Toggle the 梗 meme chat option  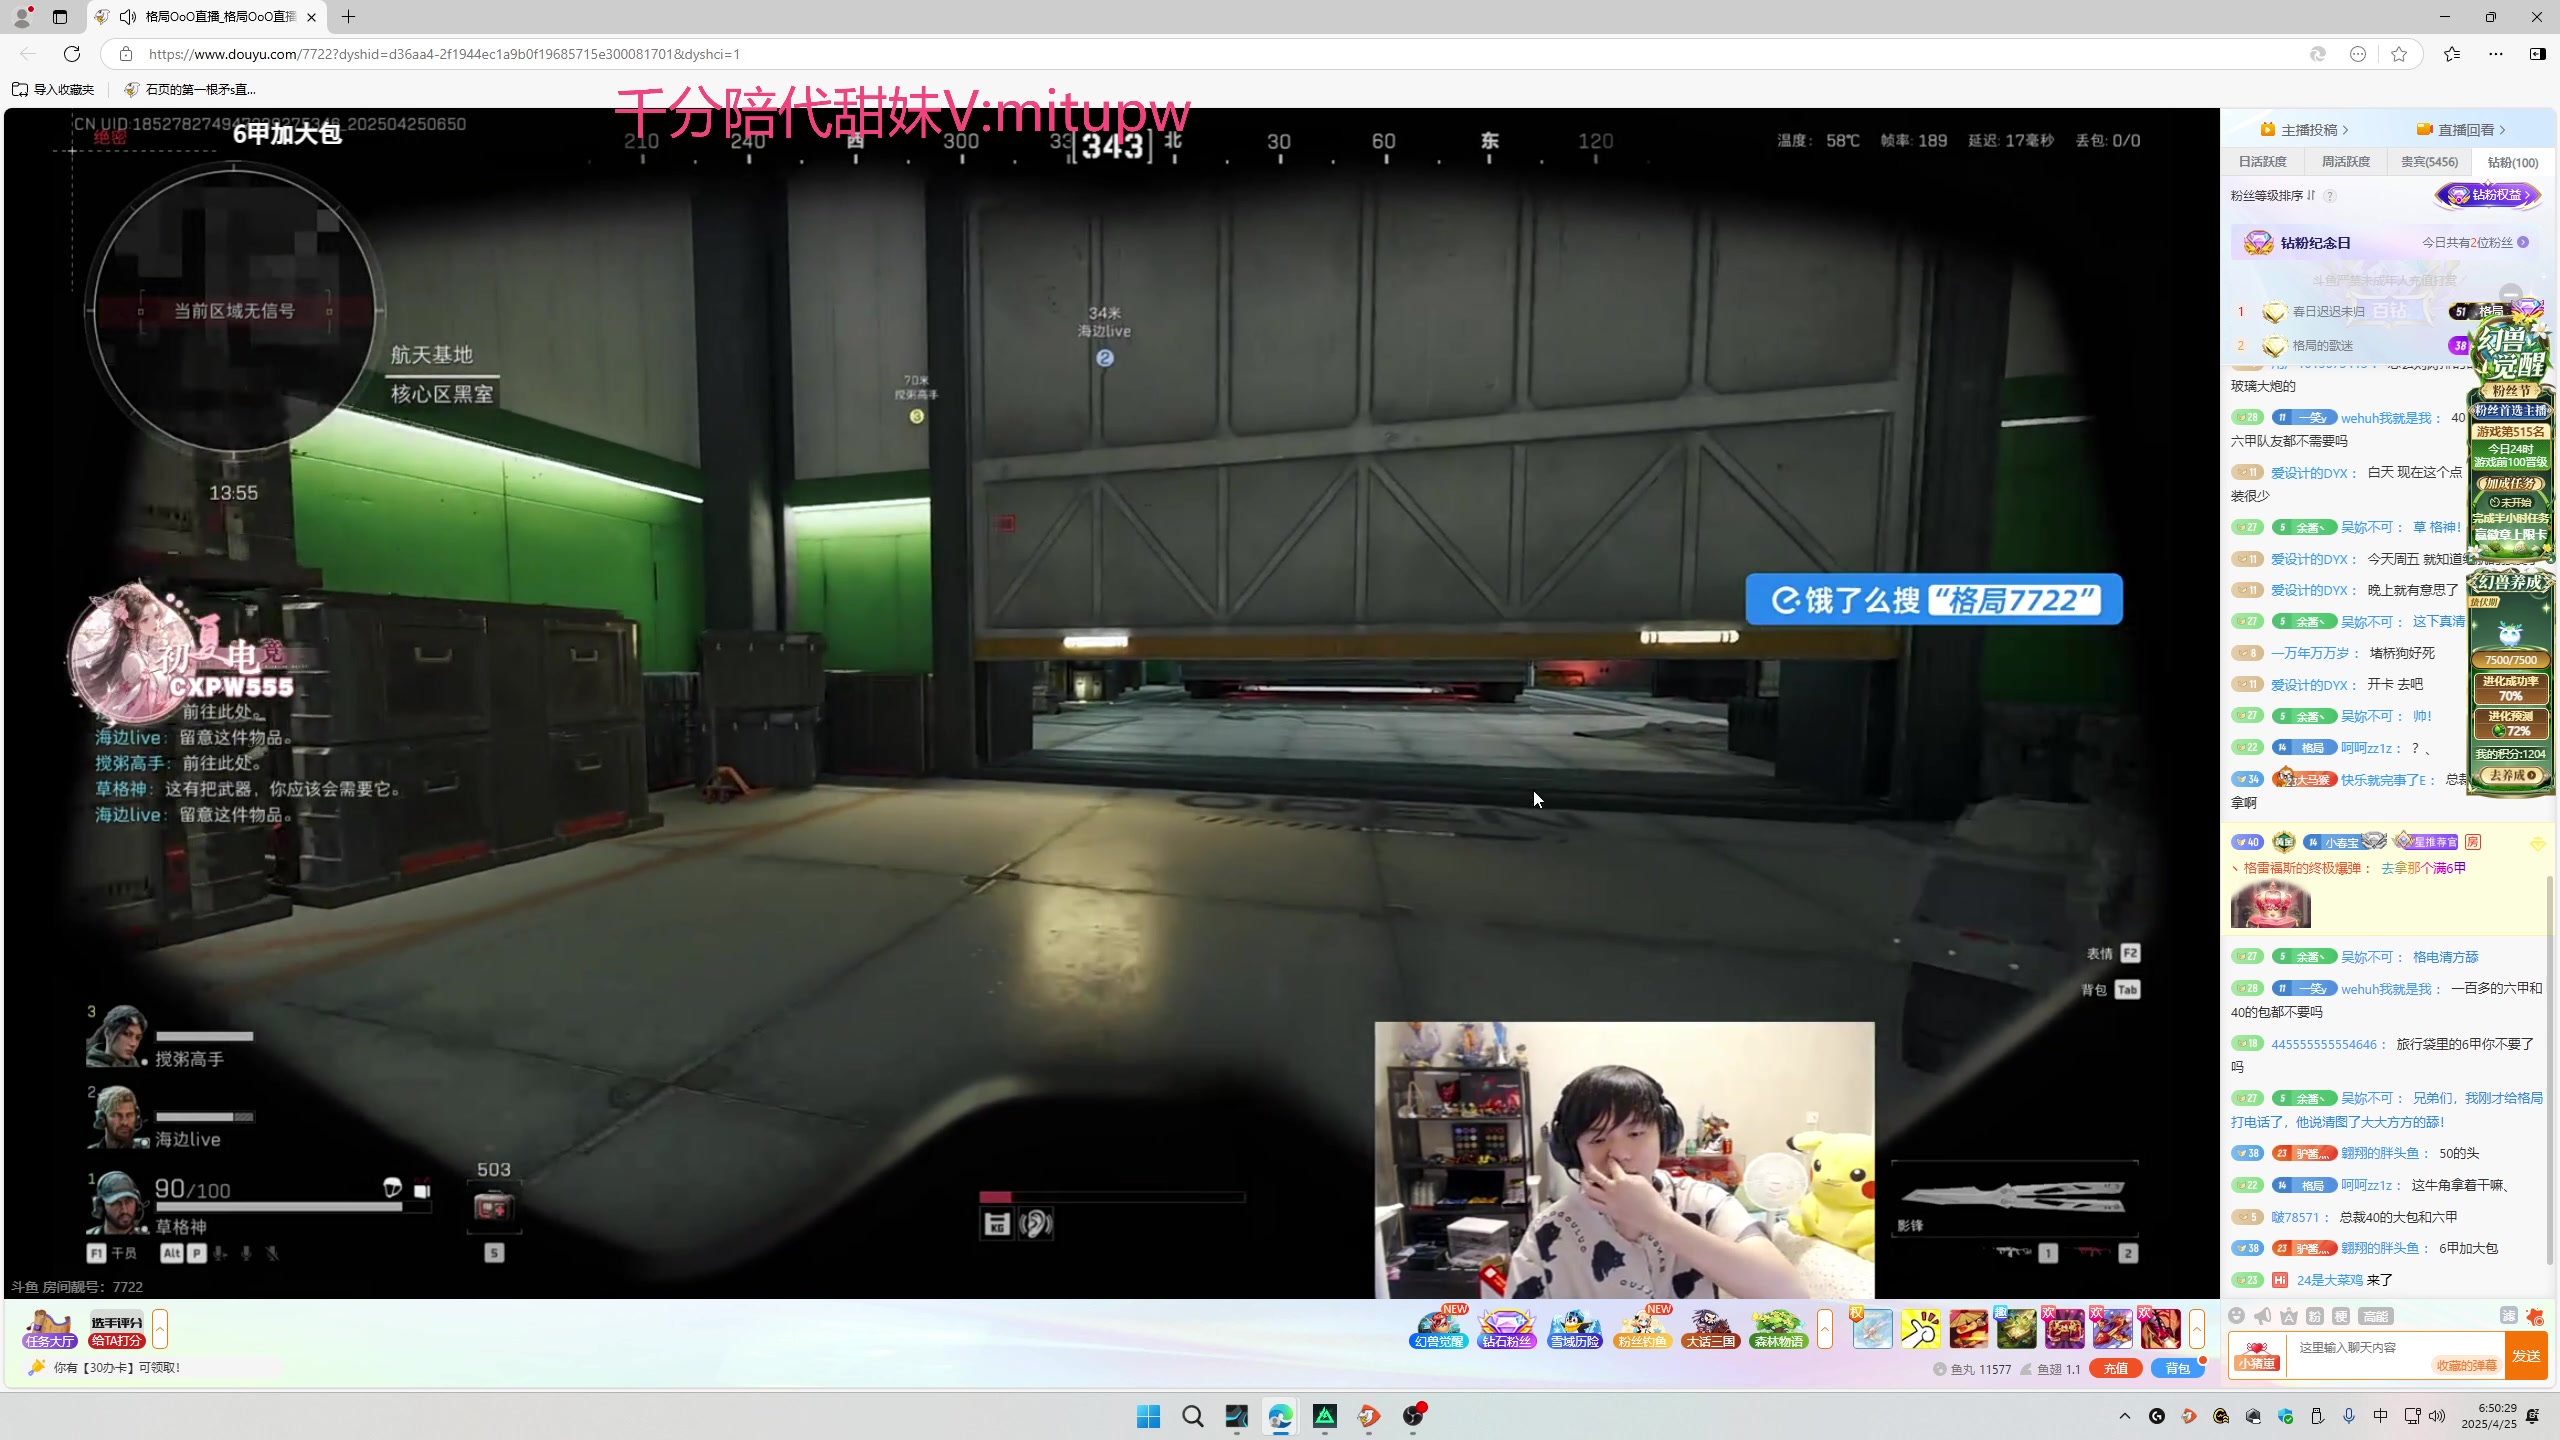point(2341,1316)
